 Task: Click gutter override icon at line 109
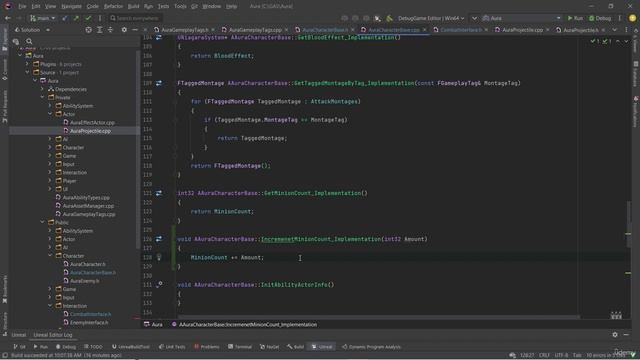(159, 83)
